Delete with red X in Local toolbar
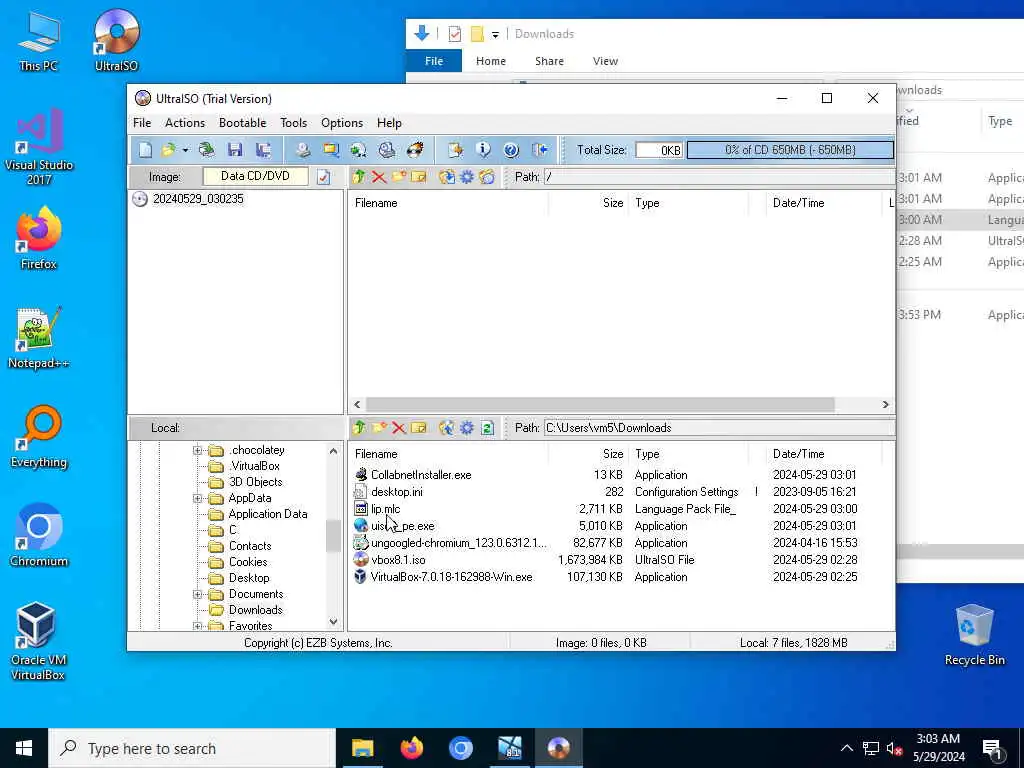 pos(398,428)
